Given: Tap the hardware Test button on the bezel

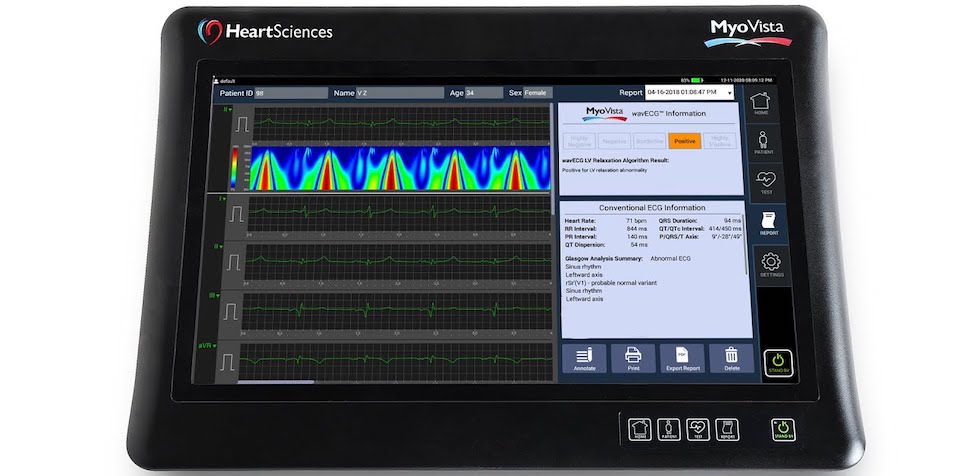Looking at the screenshot, I should click(698, 429).
